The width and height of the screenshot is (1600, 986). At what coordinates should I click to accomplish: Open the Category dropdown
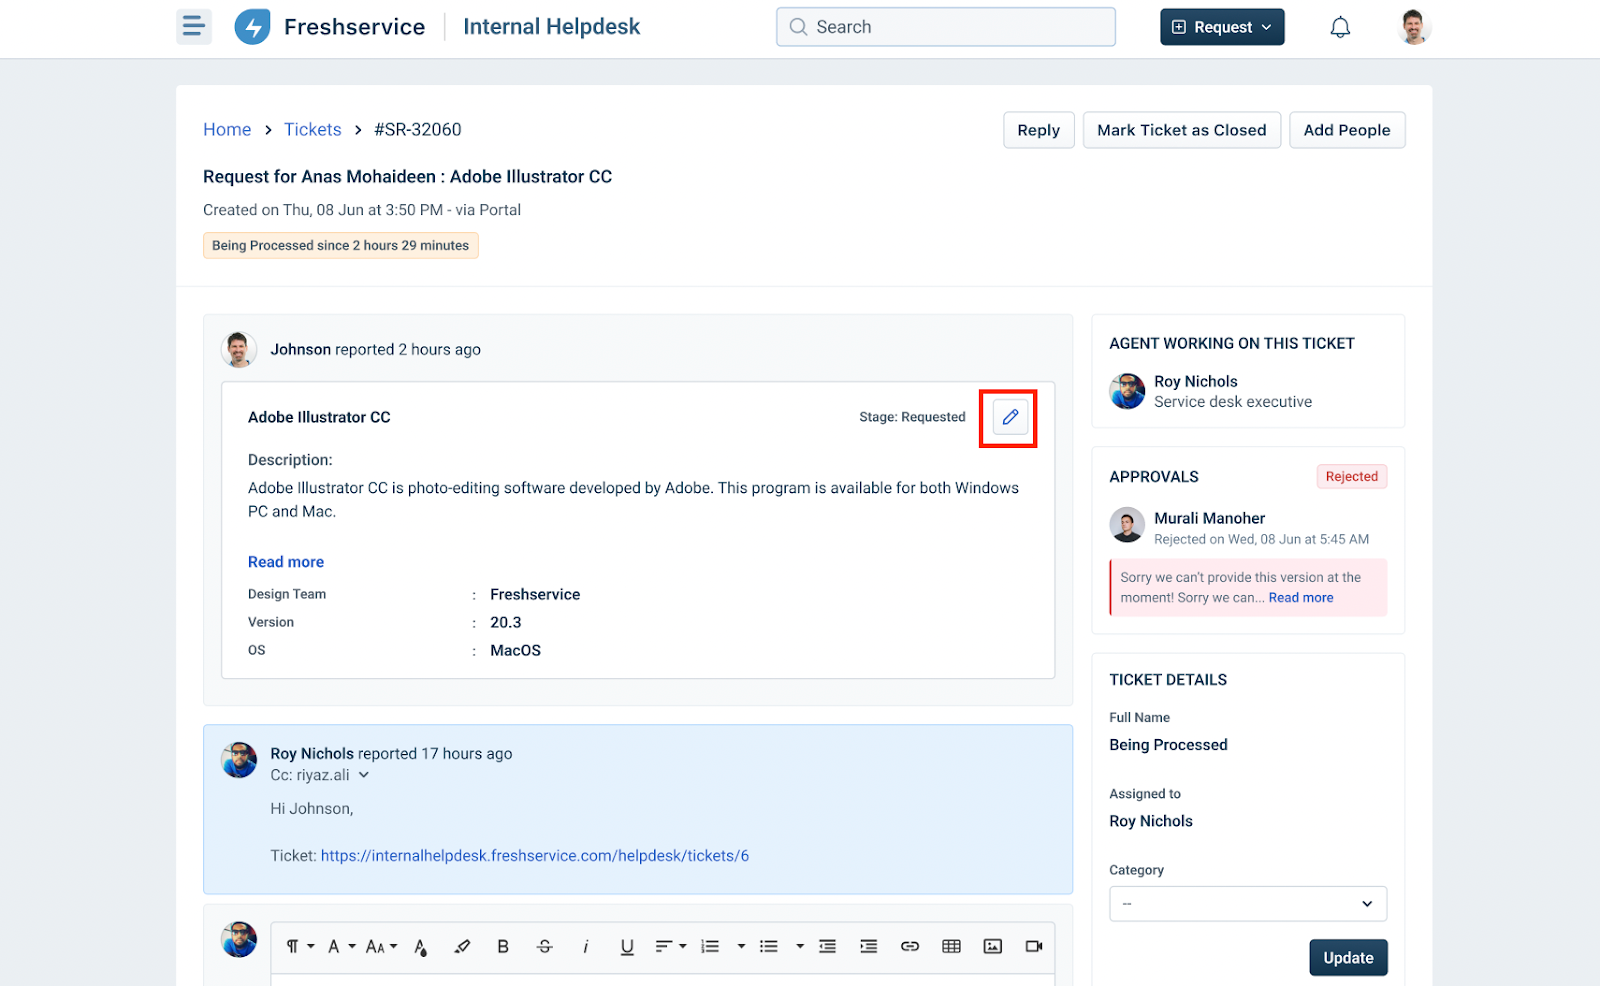(x=1248, y=904)
